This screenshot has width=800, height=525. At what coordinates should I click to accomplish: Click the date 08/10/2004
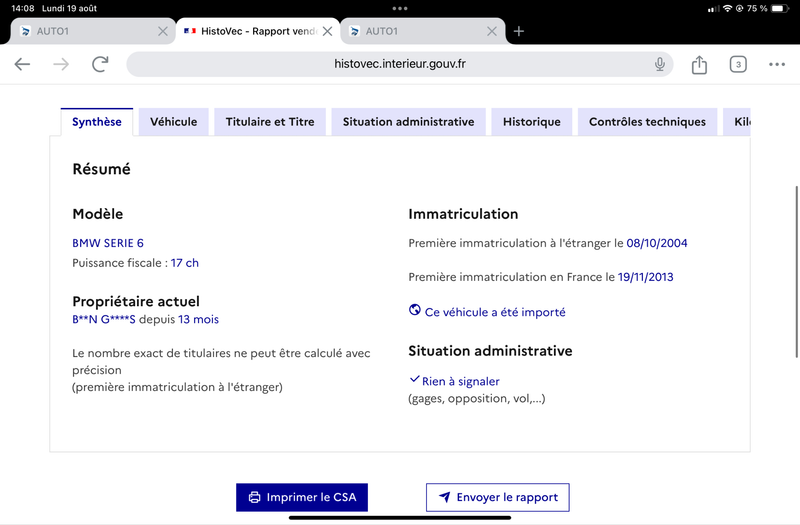click(x=657, y=243)
